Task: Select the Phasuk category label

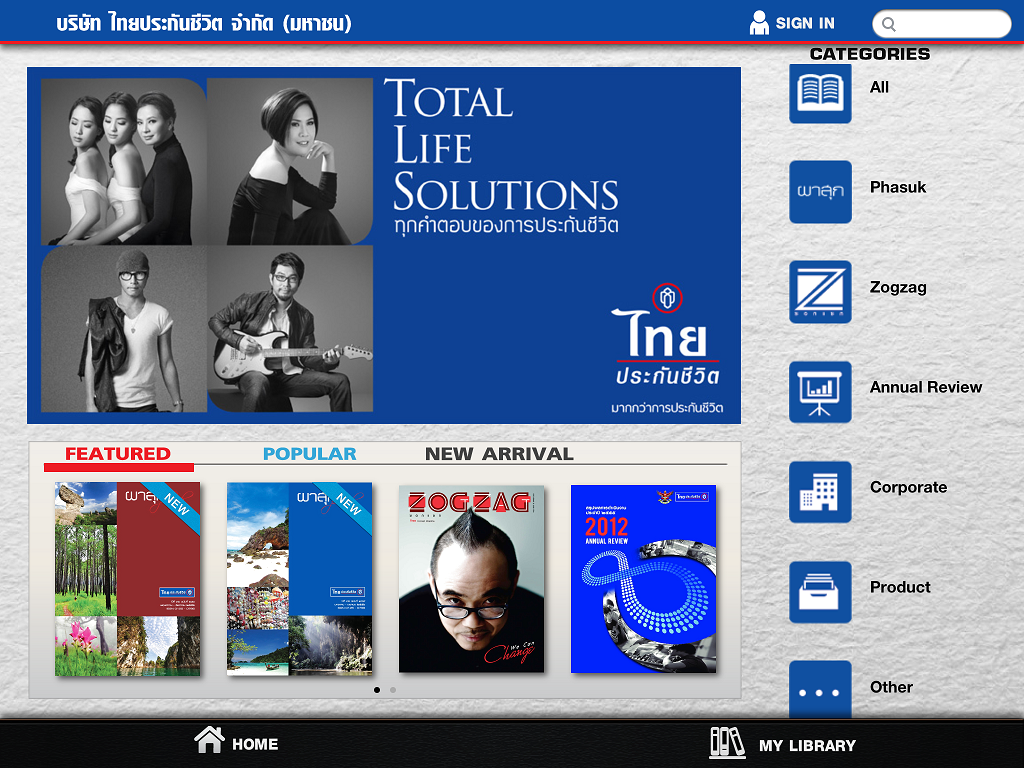Action: click(x=898, y=187)
